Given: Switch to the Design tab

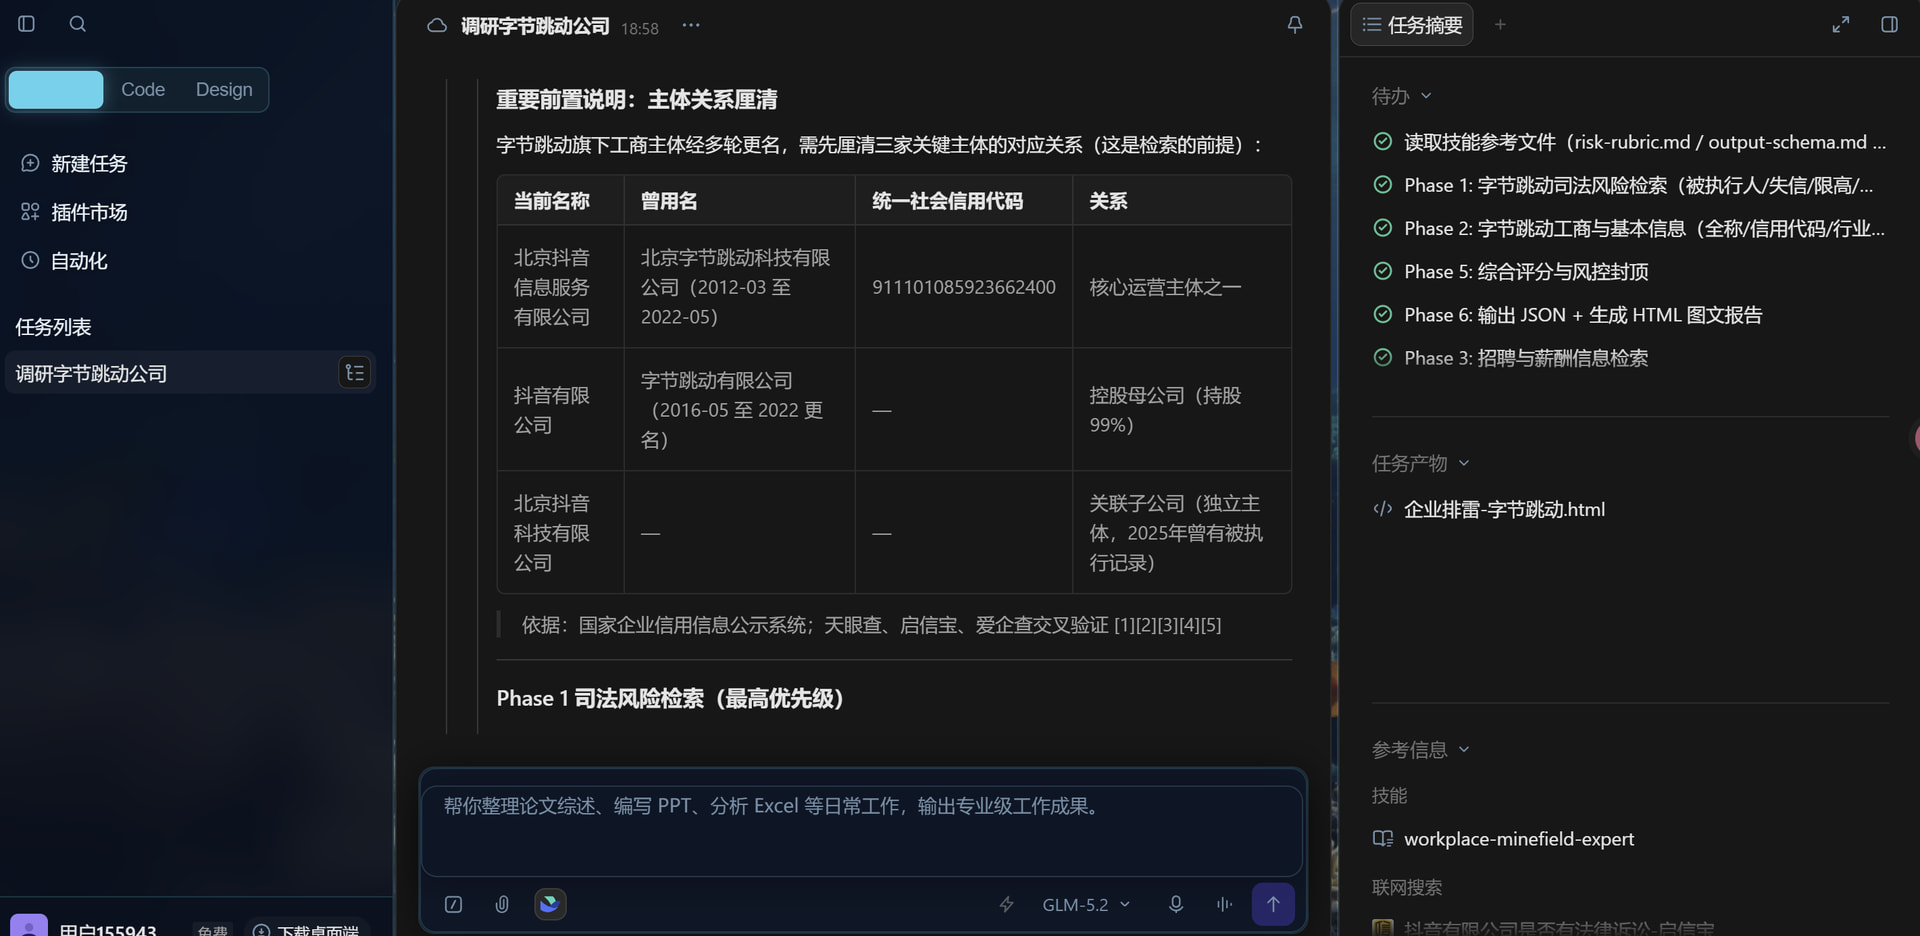Looking at the screenshot, I should tap(224, 89).
